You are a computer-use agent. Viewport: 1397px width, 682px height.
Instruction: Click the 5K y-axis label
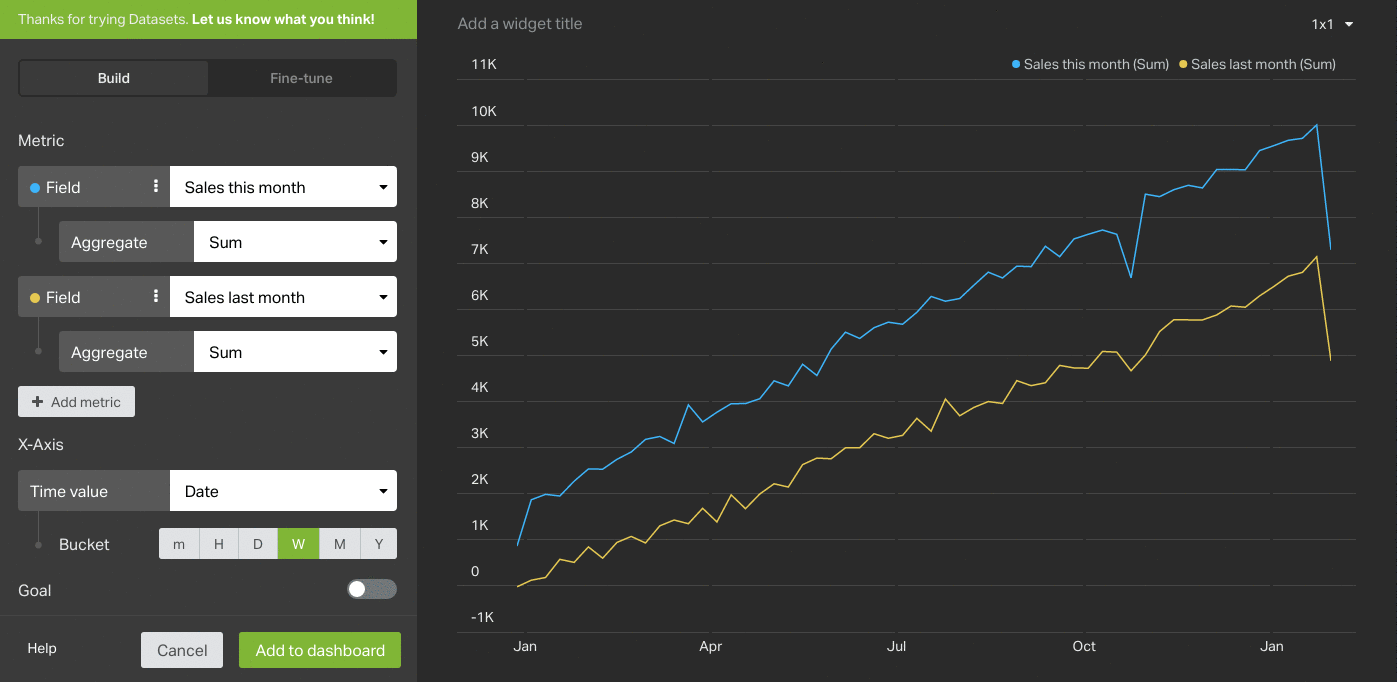coord(480,341)
